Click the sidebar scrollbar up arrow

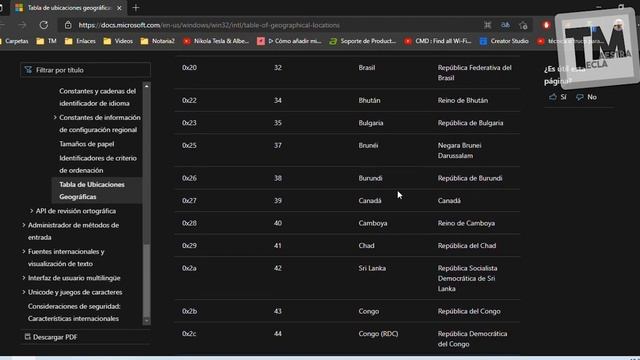click(147, 86)
